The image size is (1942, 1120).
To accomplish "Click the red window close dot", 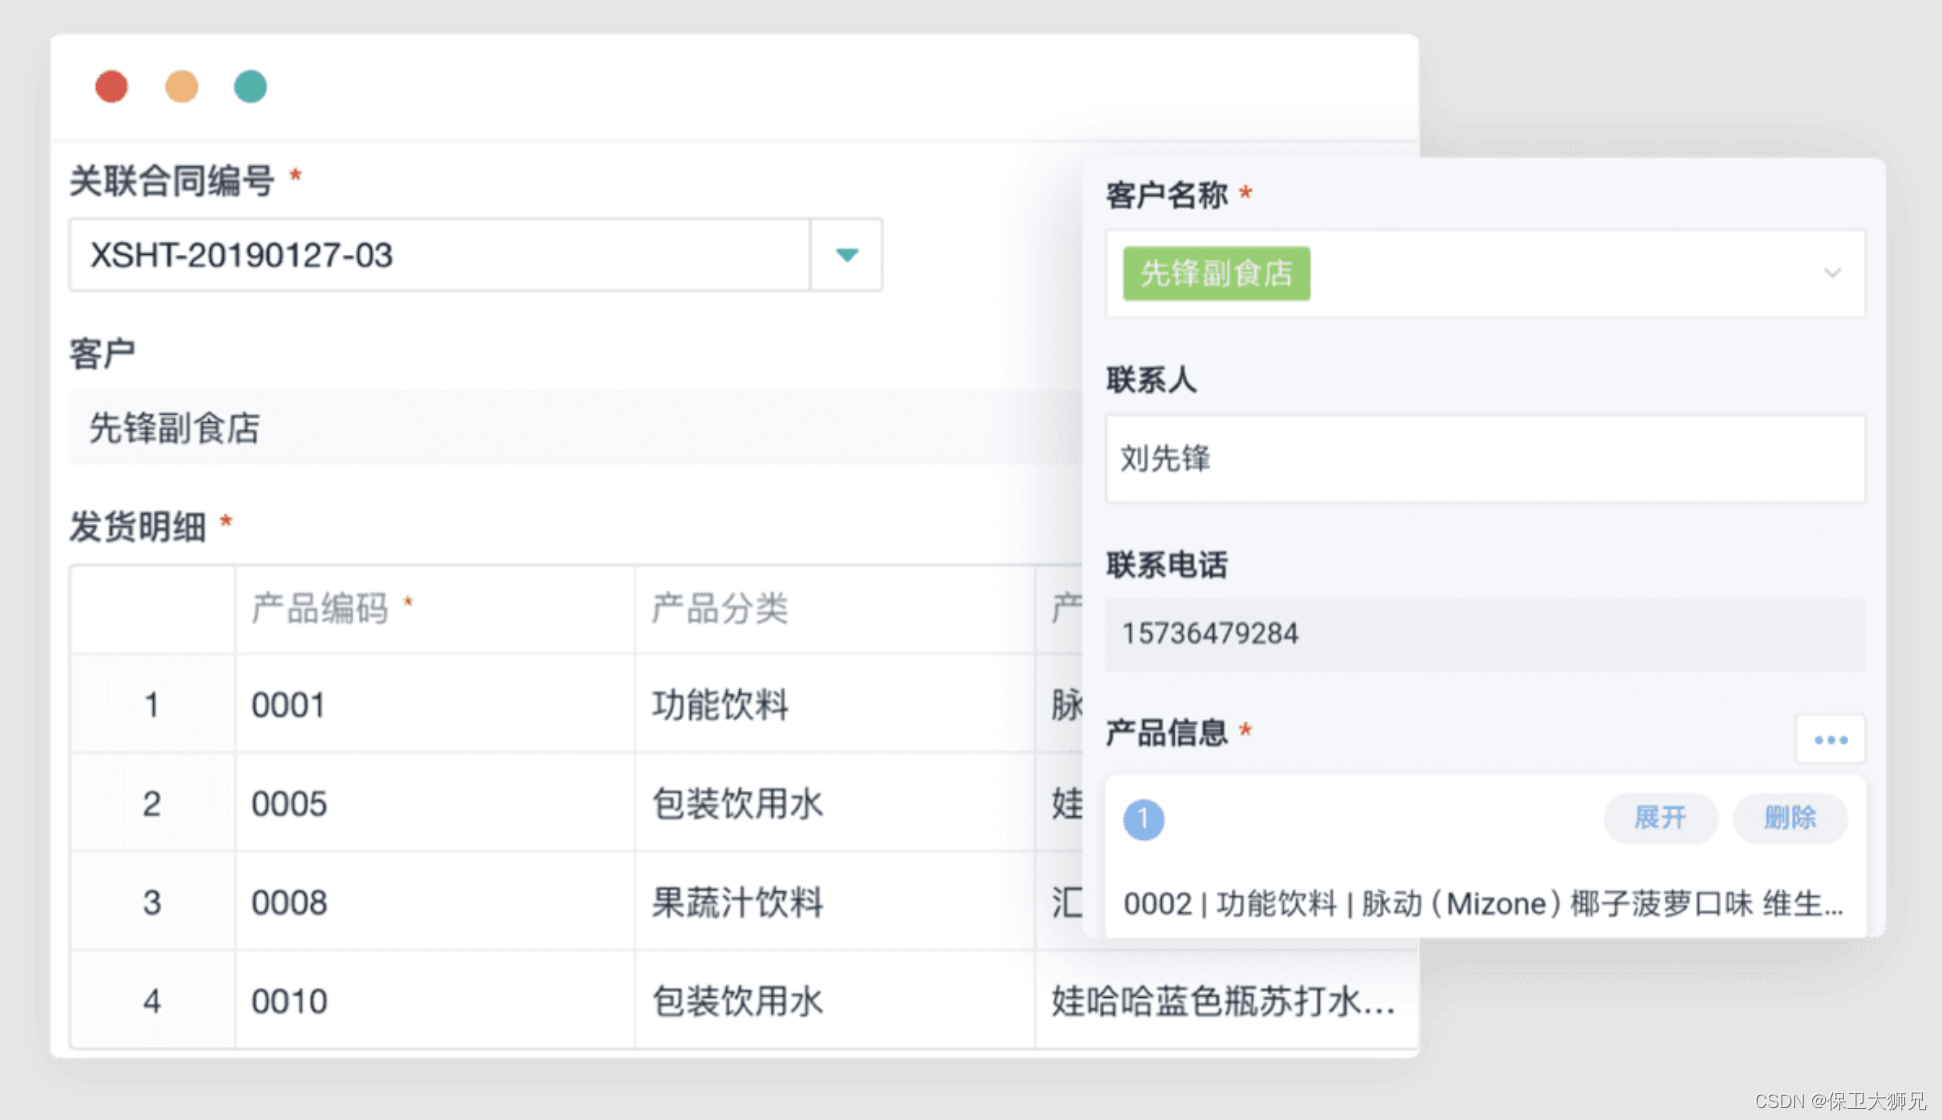I will point(111,87).
